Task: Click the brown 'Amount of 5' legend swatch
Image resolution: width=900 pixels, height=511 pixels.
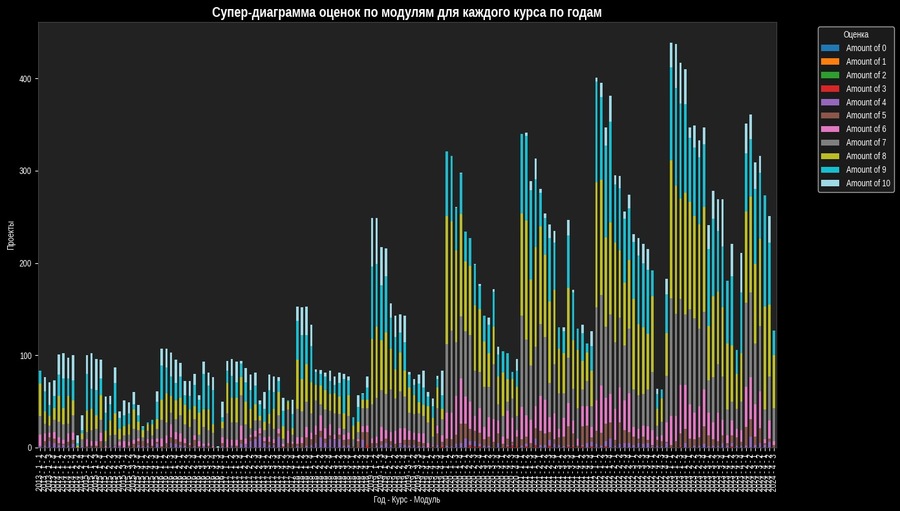Action: click(830, 115)
